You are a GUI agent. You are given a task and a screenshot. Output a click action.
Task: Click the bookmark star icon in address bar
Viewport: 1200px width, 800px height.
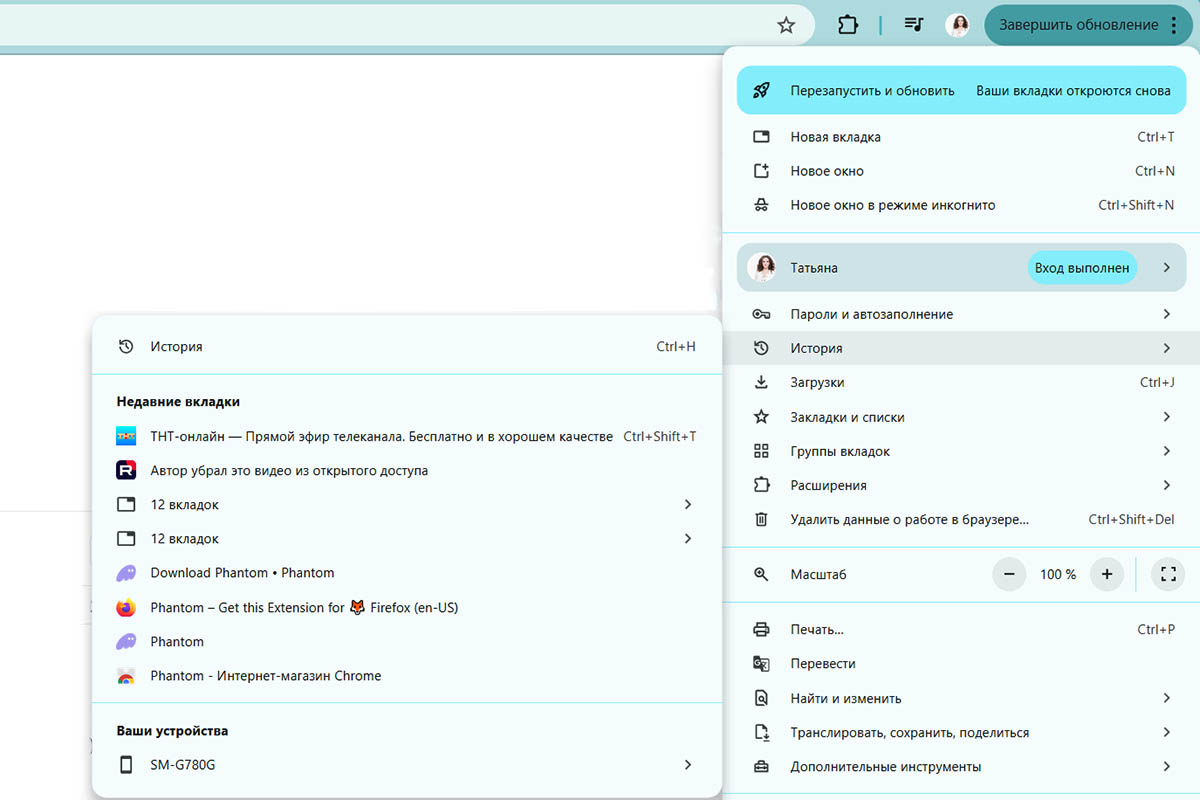coord(786,25)
